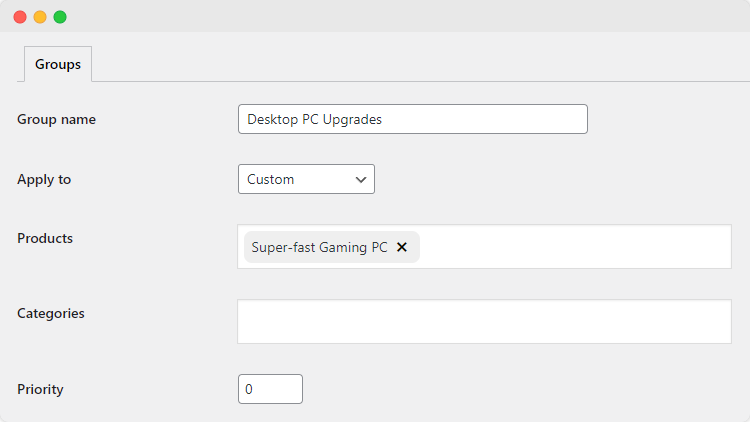Viewport: 750px width, 422px height.
Task: Open the Apply to dropdown
Action: (306, 179)
